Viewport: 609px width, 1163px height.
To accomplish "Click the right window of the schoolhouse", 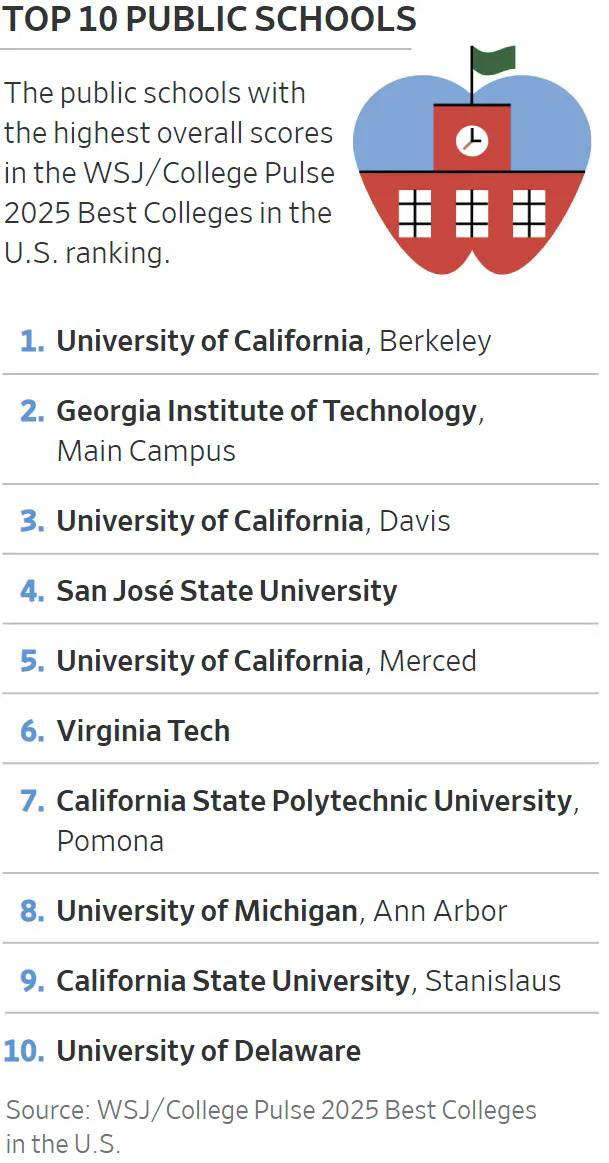I will [528, 212].
